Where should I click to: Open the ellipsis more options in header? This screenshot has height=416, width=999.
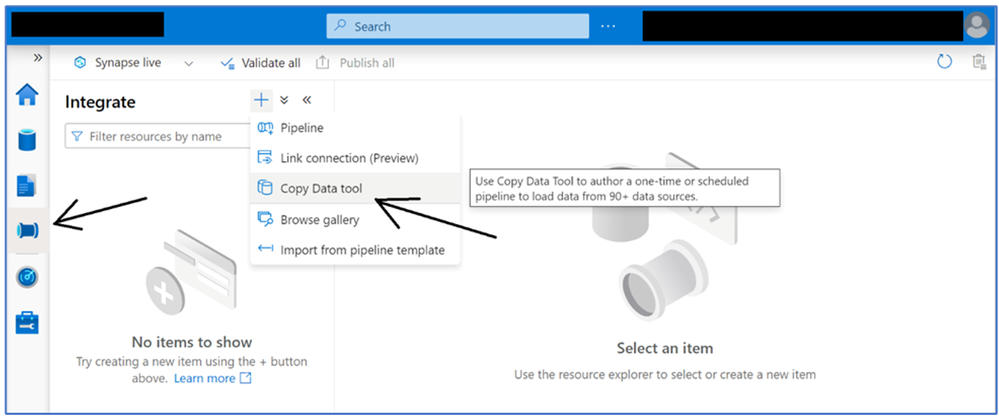(x=608, y=26)
